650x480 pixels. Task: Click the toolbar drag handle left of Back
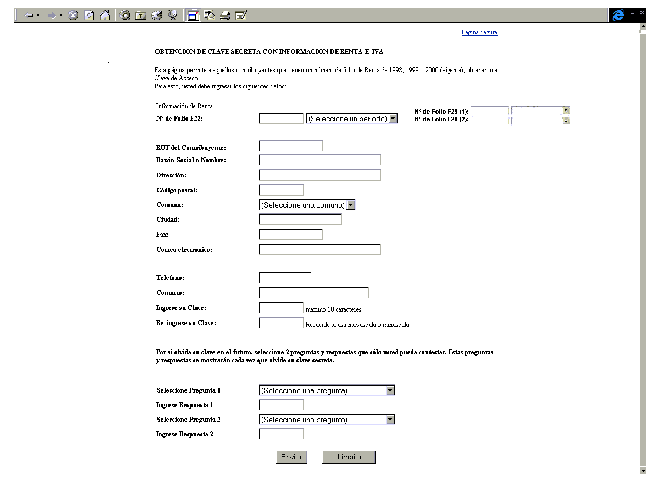tap(17, 15)
